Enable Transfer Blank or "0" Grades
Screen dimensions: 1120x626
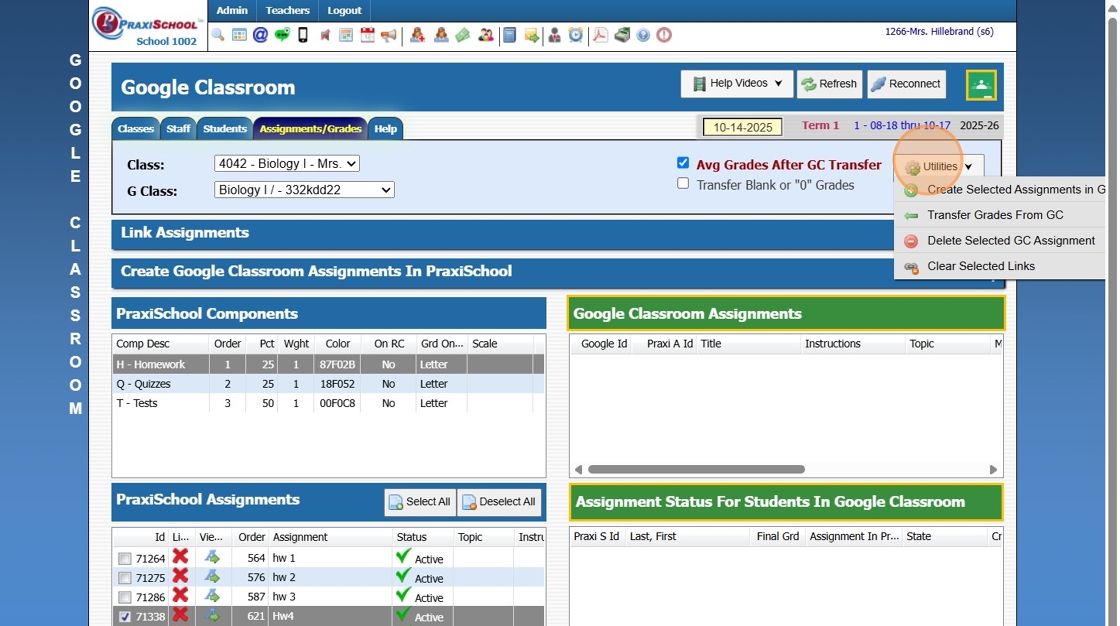[x=683, y=184]
